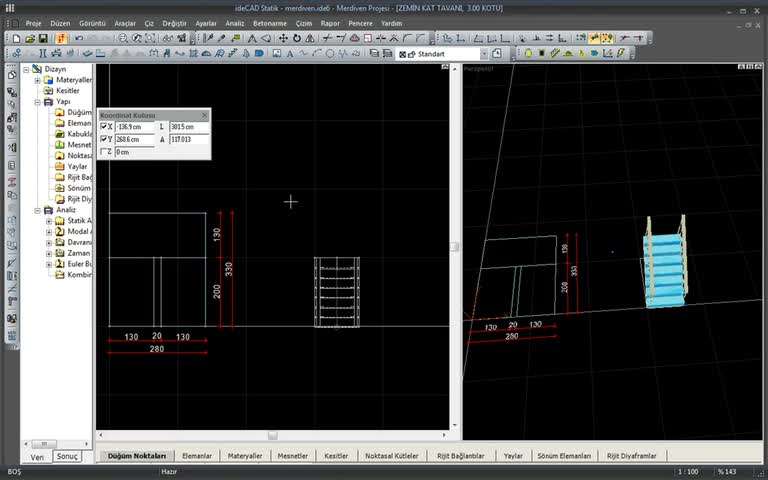The width and height of the screenshot is (768, 480).
Task: Open the Yardım menu
Action: point(391,23)
